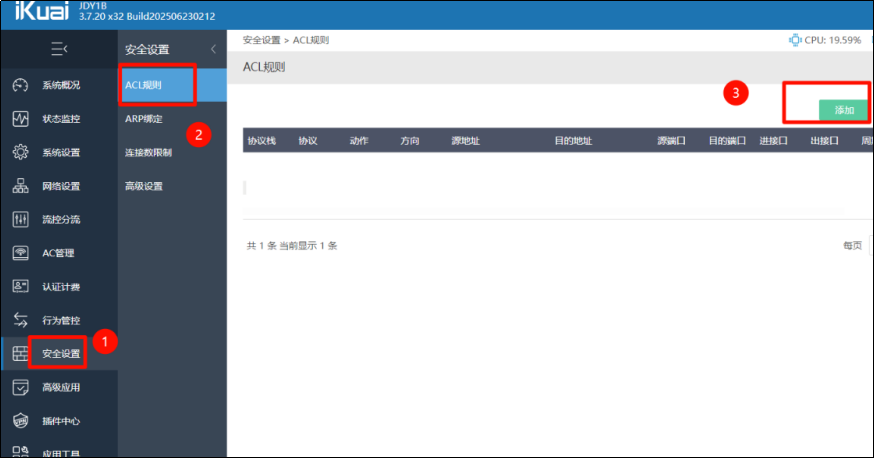Click the 源地址 column header
Image resolution: width=875 pixels, height=458 pixels.
(465, 141)
